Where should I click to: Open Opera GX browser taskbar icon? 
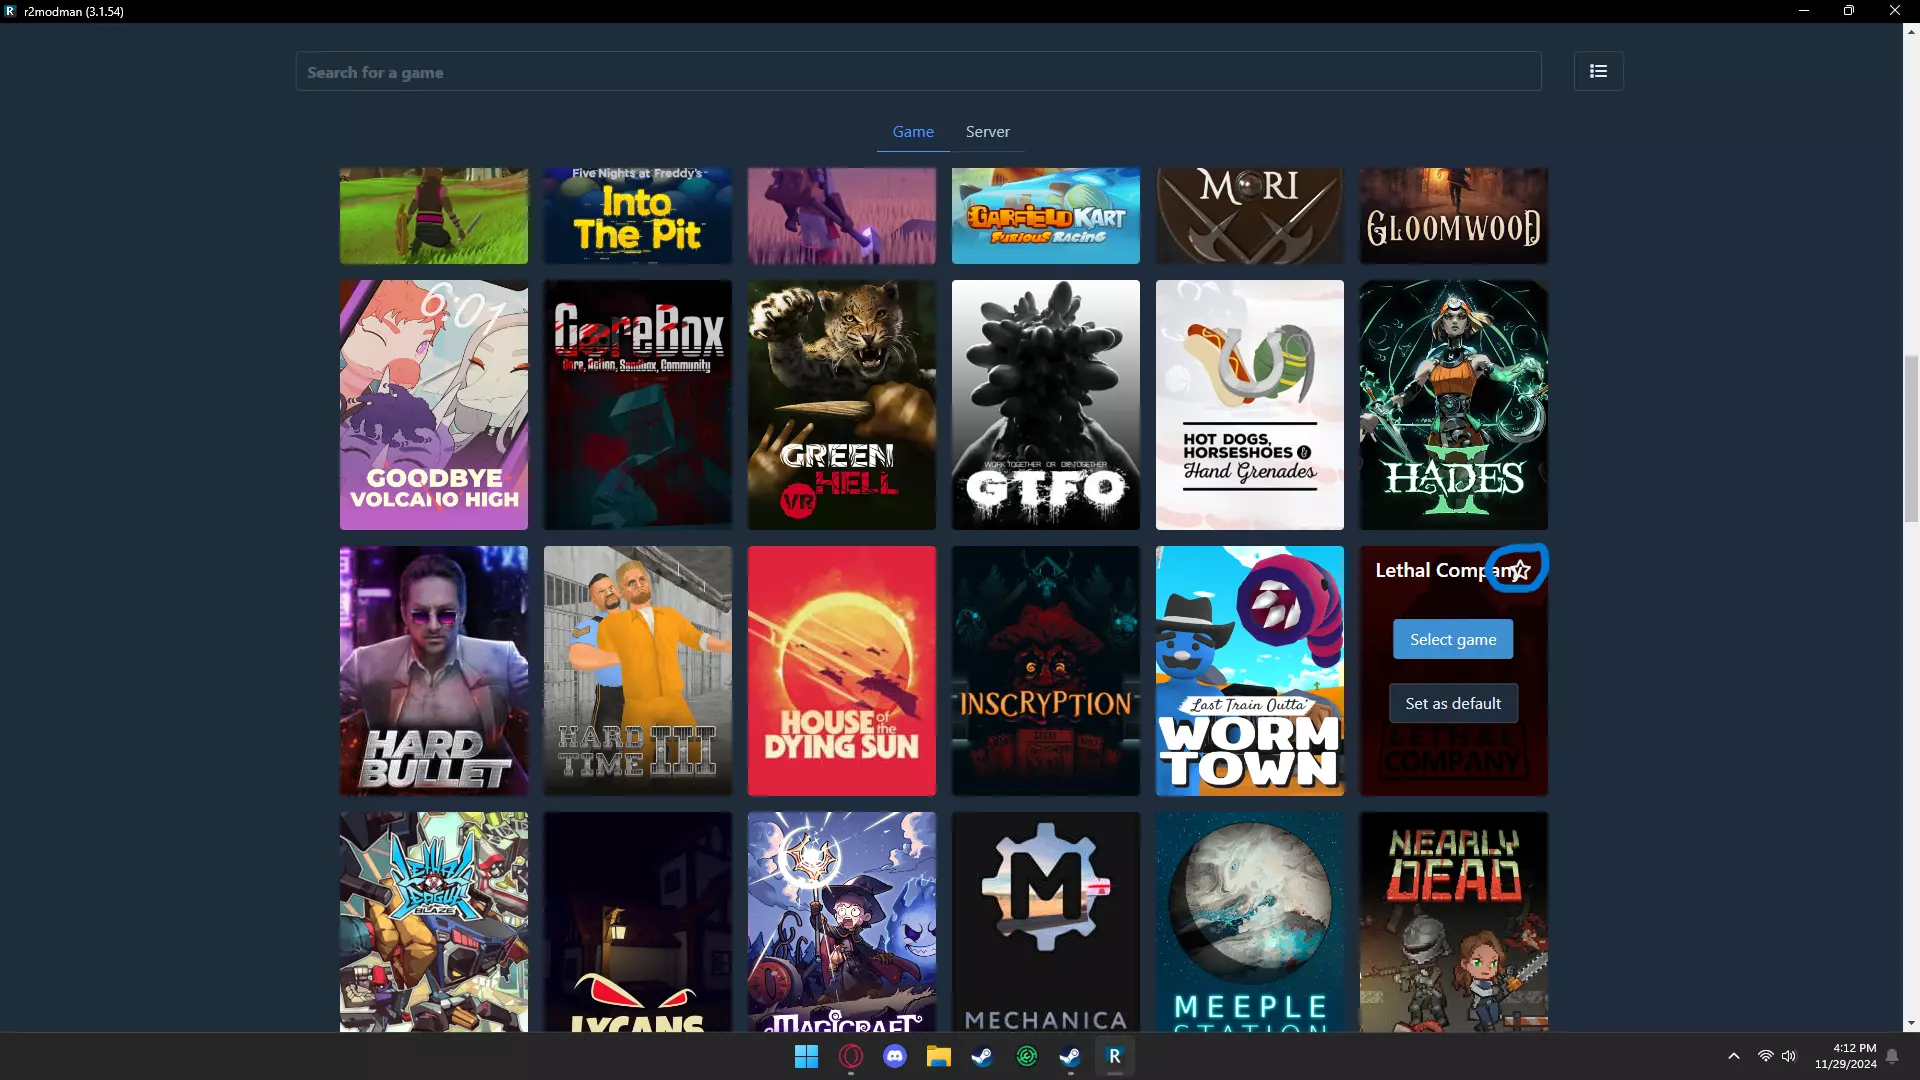(x=851, y=1056)
